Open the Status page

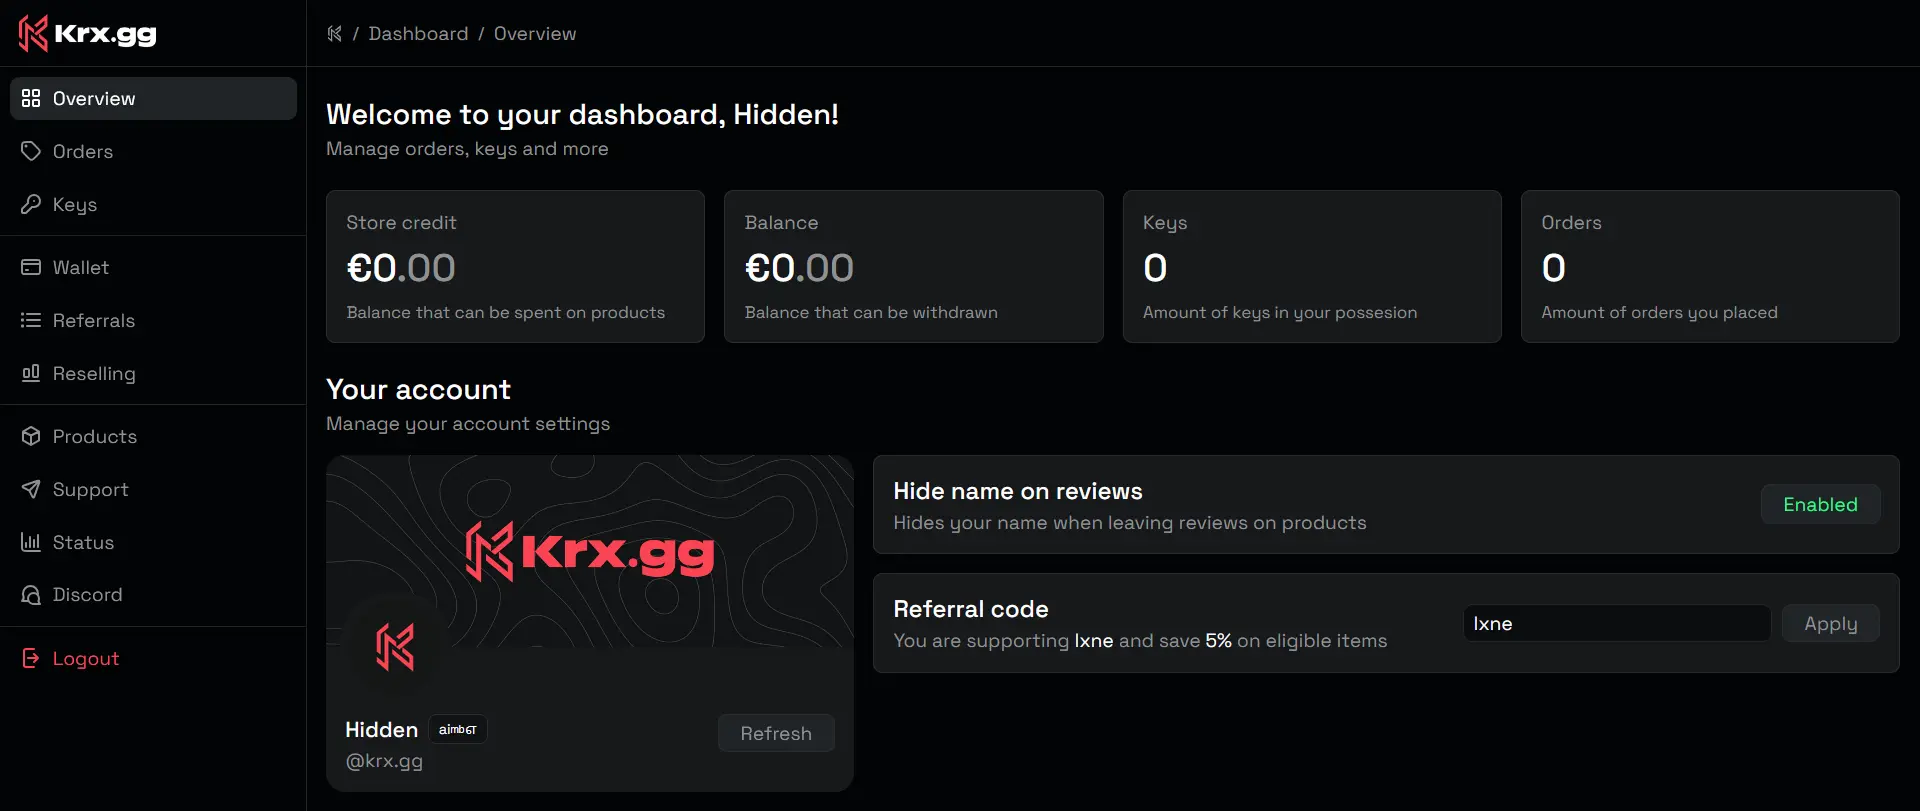coord(83,542)
